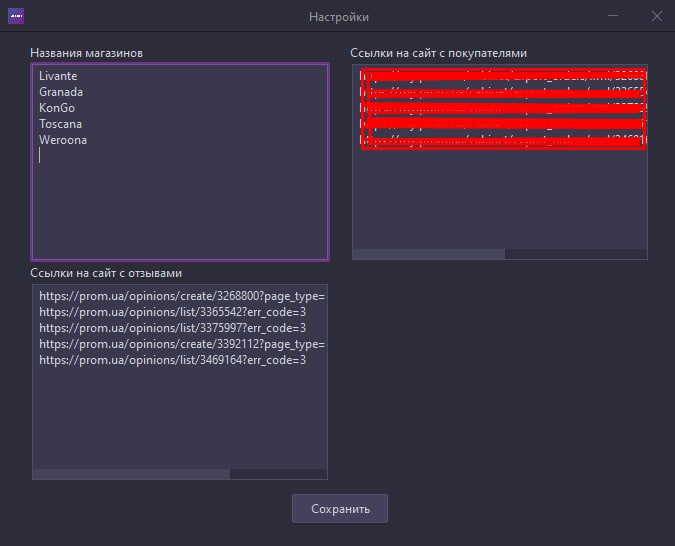Click the Сохранить button

(340, 509)
